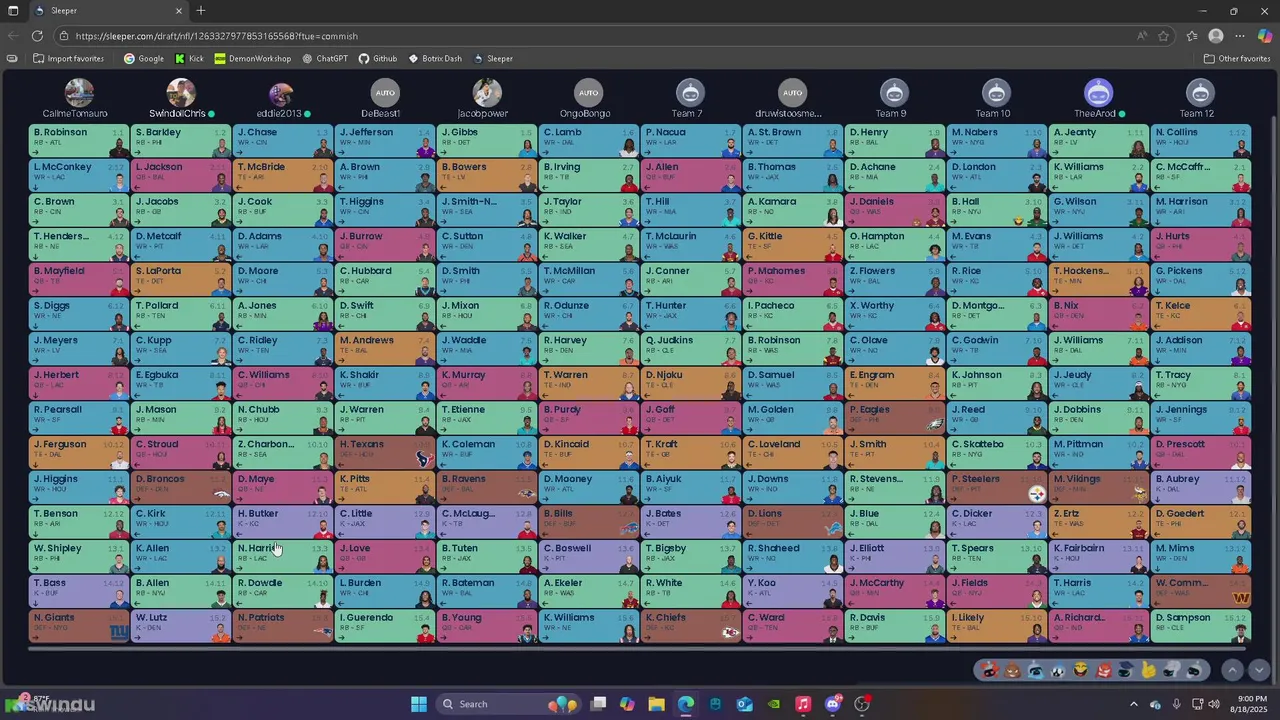Open the Other favorites folder

click(1237, 58)
